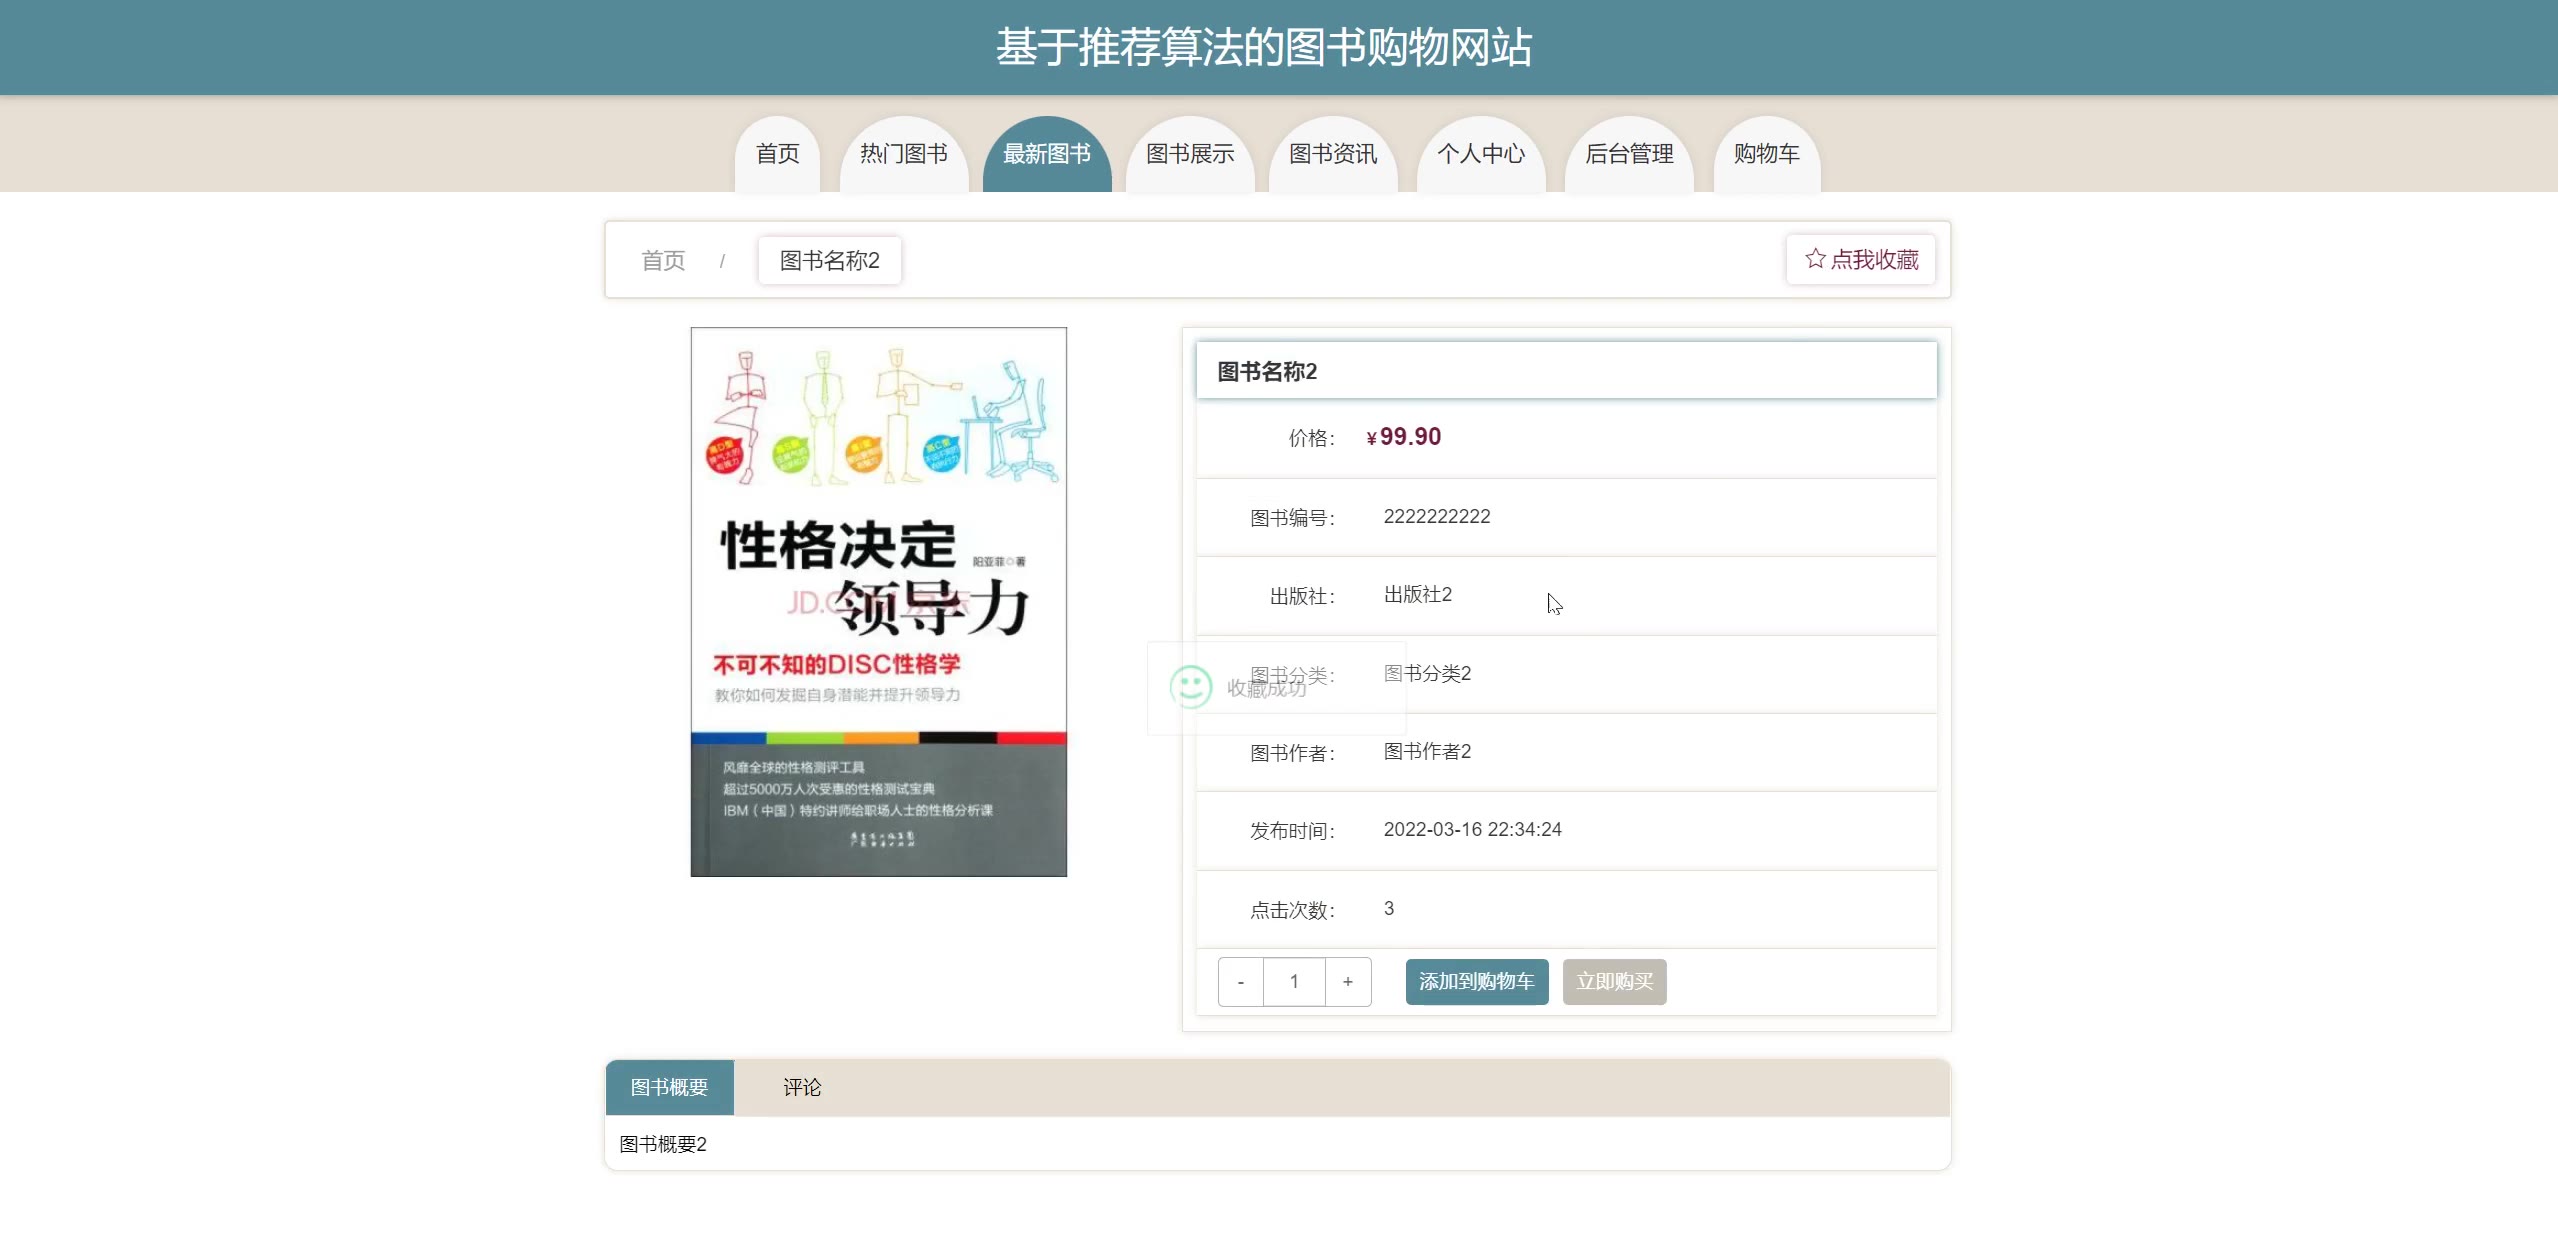Image resolution: width=2558 pixels, height=1254 pixels.
Task: Click the star favorite icon
Action: click(x=1814, y=259)
